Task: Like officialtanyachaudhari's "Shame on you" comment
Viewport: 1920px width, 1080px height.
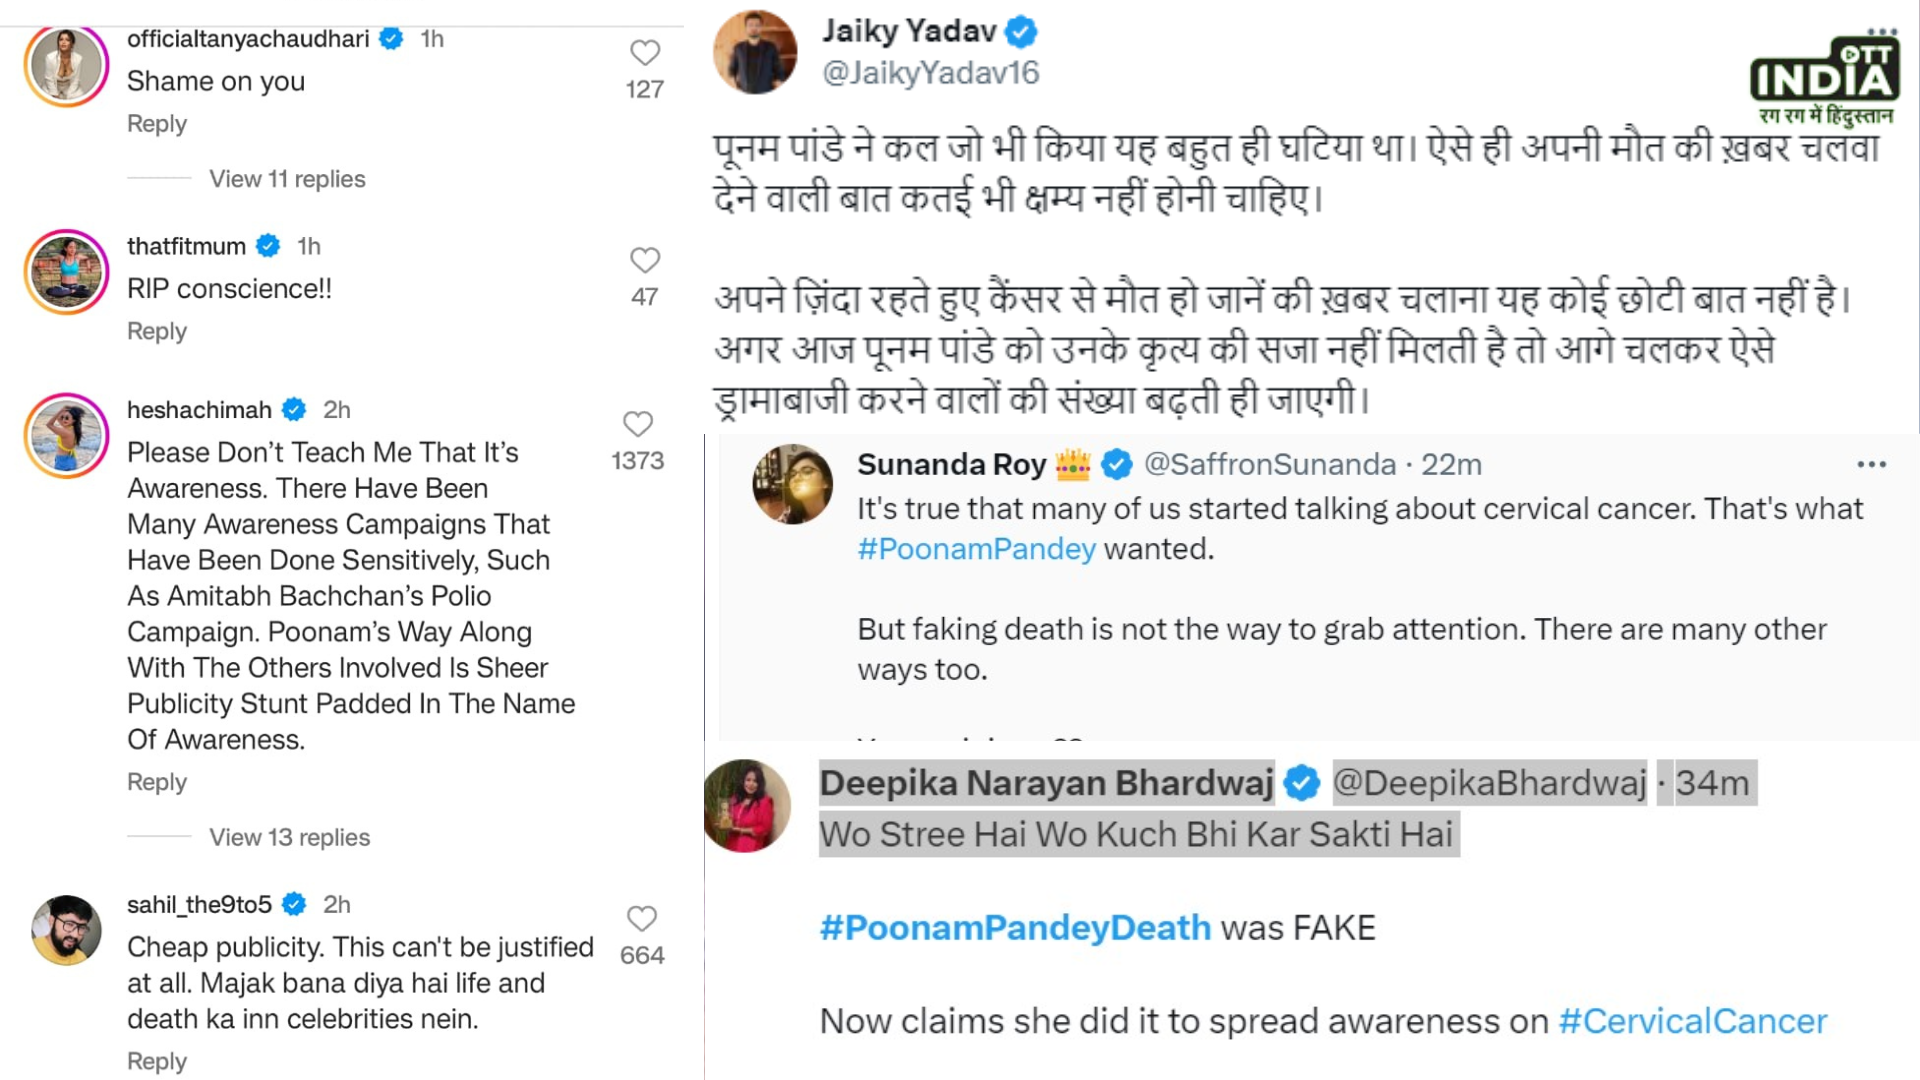Action: point(645,53)
